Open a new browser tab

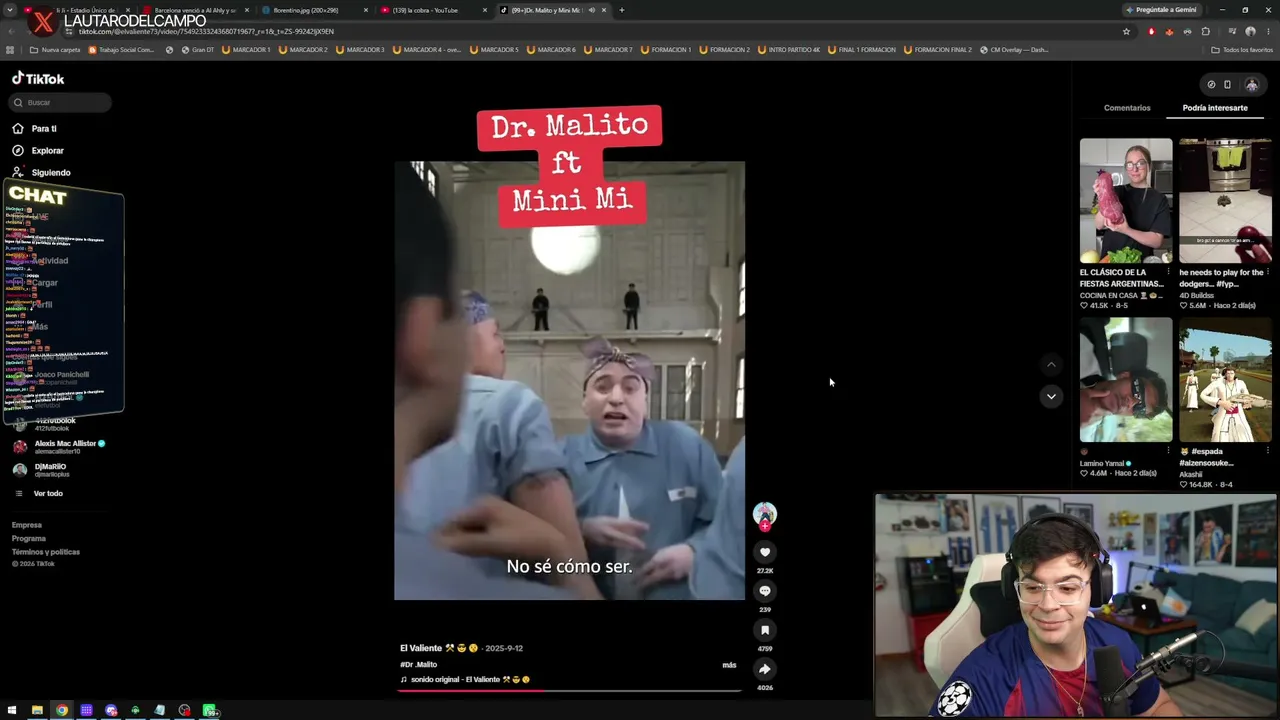pyautogui.click(x=621, y=10)
